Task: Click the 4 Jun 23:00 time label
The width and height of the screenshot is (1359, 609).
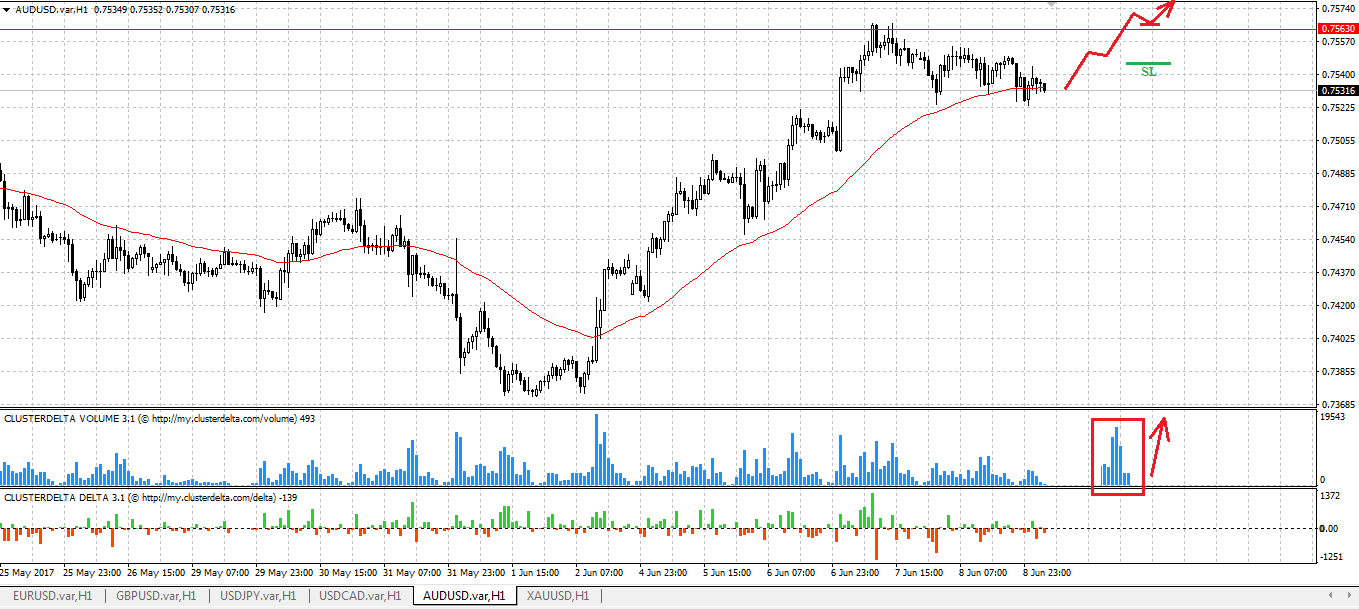Action: (x=663, y=574)
